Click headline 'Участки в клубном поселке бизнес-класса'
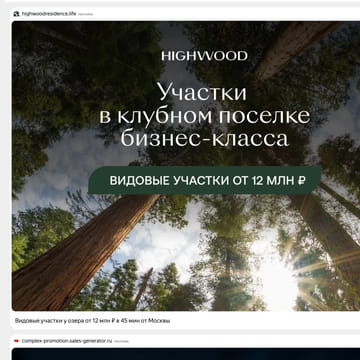The width and height of the screenshot is (360, 360). tap(204, 115)
